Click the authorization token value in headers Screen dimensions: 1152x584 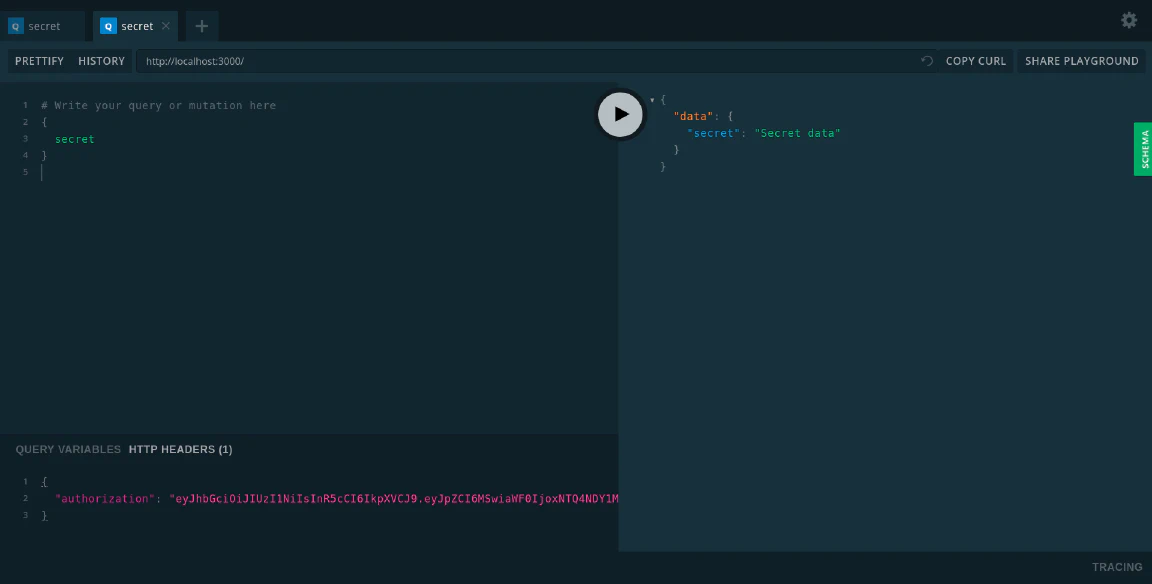click(394, 499)
